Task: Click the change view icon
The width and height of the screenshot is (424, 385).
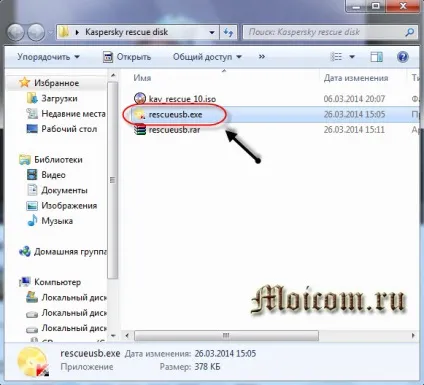Action: pos(336,57)
